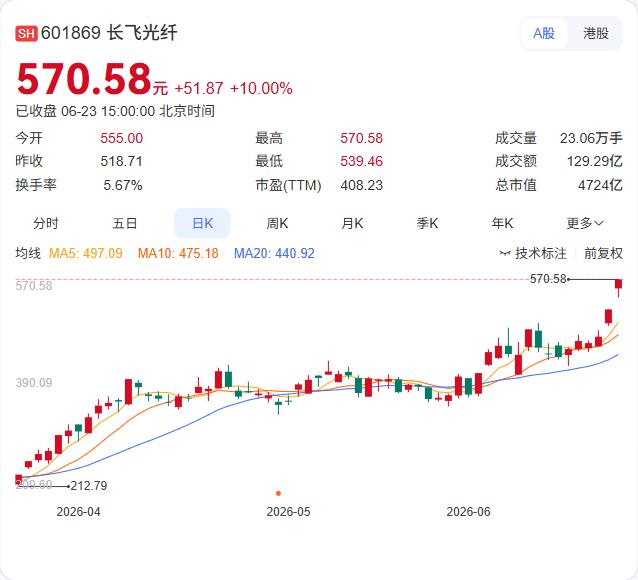Viewport: 638px width, 580px height.
Task: Select the 月K chart tab
Action: [x=352, y=223]
